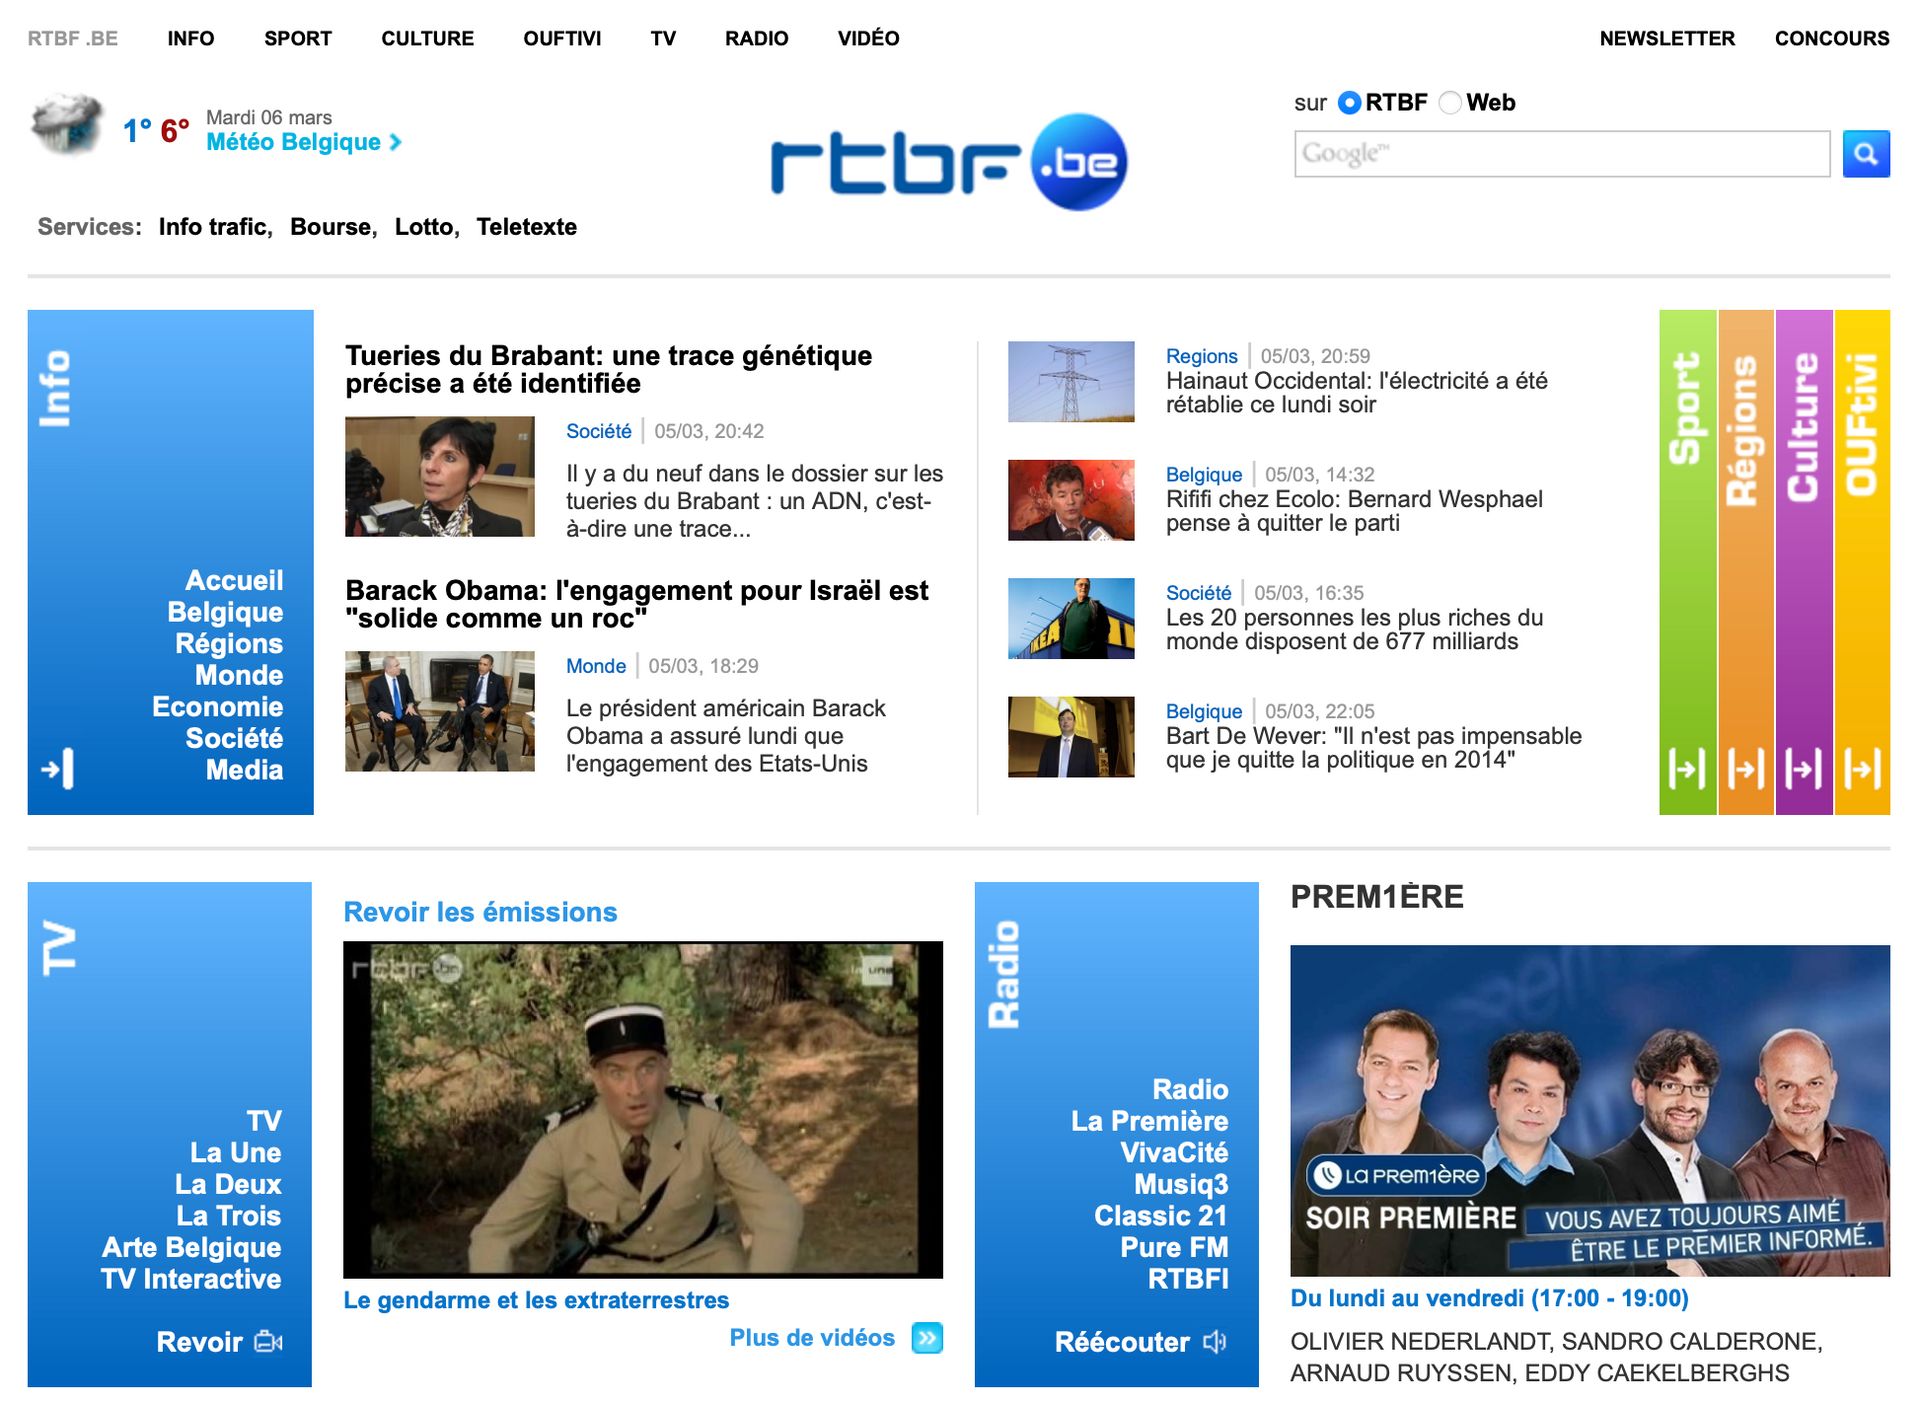Open the SPORT menu item

pyautogui.click(x=298, y=38)
